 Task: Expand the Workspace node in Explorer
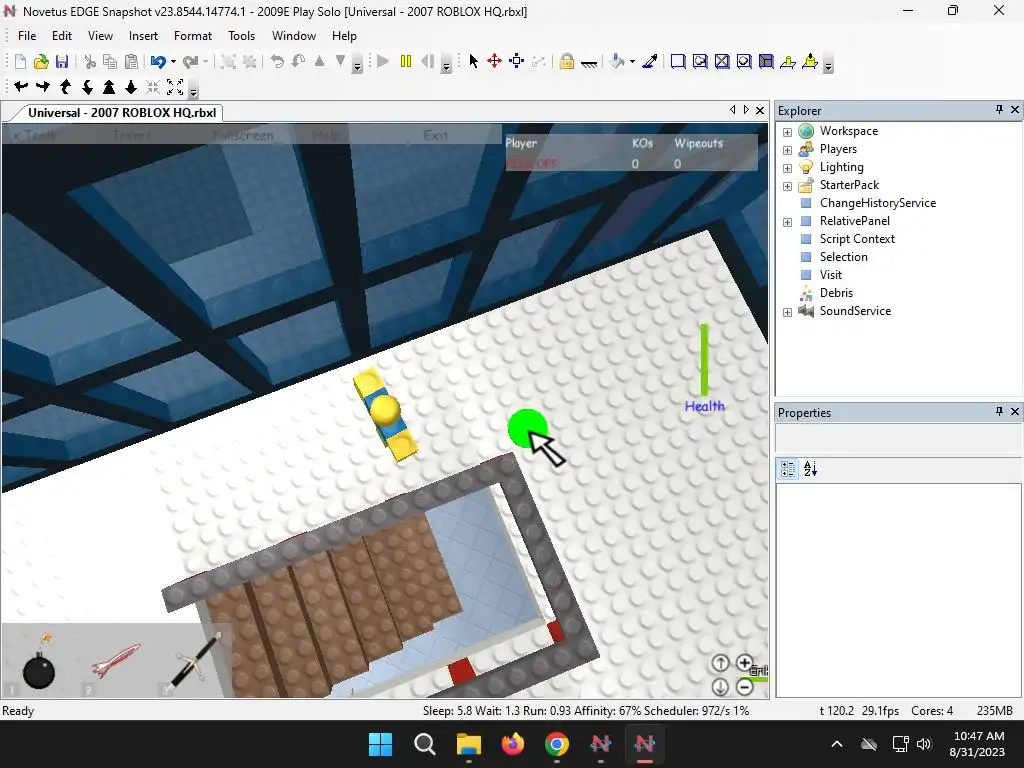pyautogui.click(x=788, y=132)
